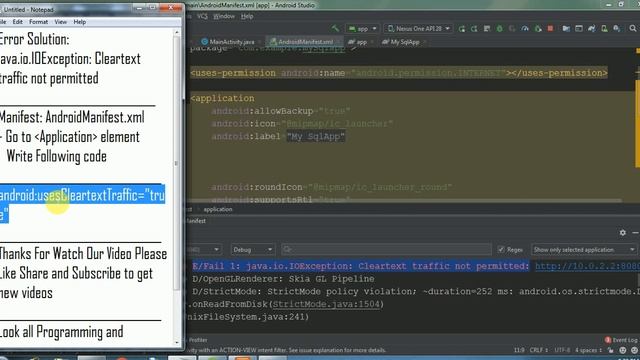The image size is (640, 360).
Task: Switch to the MainActivity.java tab
Action: tap(231, 42)
